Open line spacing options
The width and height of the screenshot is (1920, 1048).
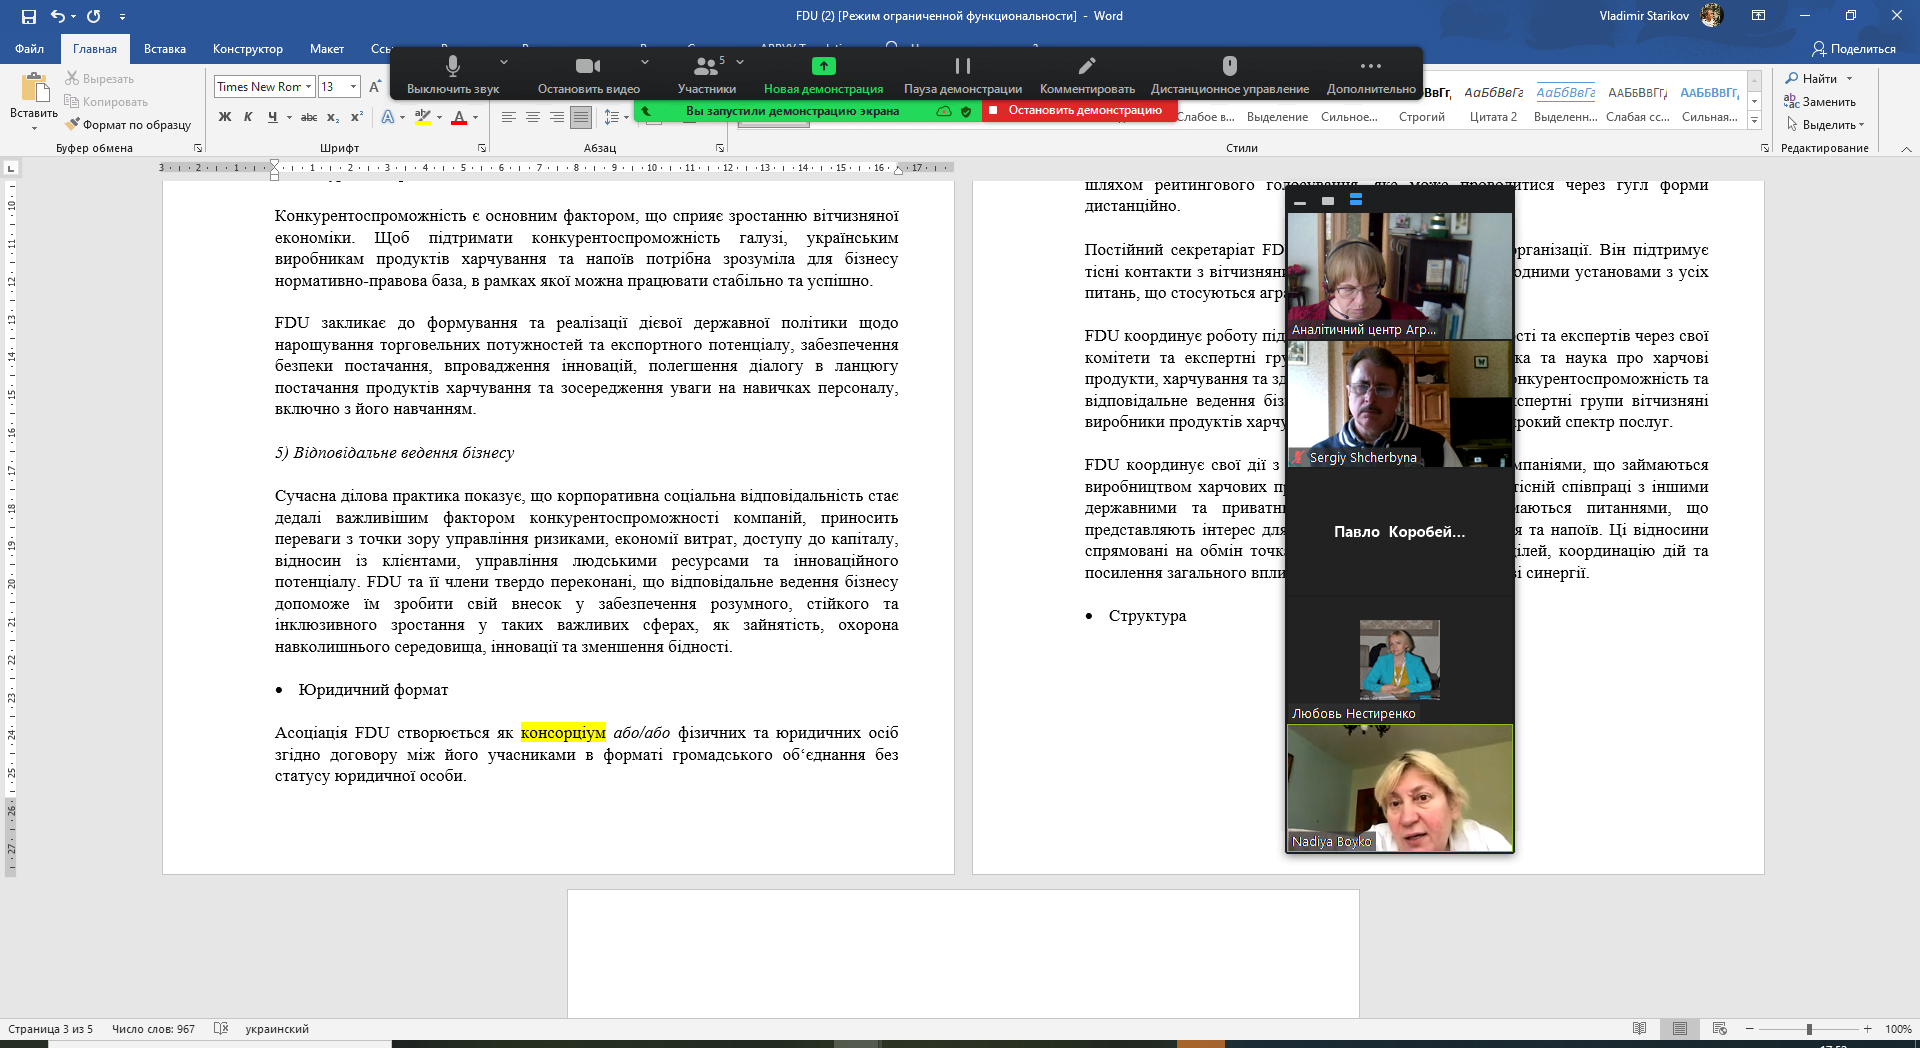pos(612,117)
